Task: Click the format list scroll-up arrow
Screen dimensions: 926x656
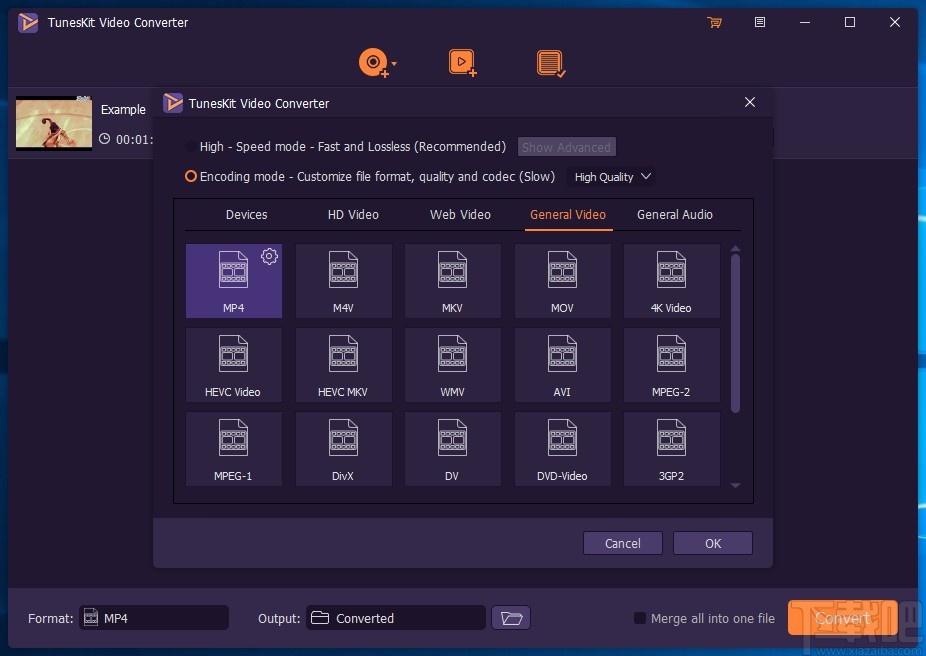Action: click(735, 249)
